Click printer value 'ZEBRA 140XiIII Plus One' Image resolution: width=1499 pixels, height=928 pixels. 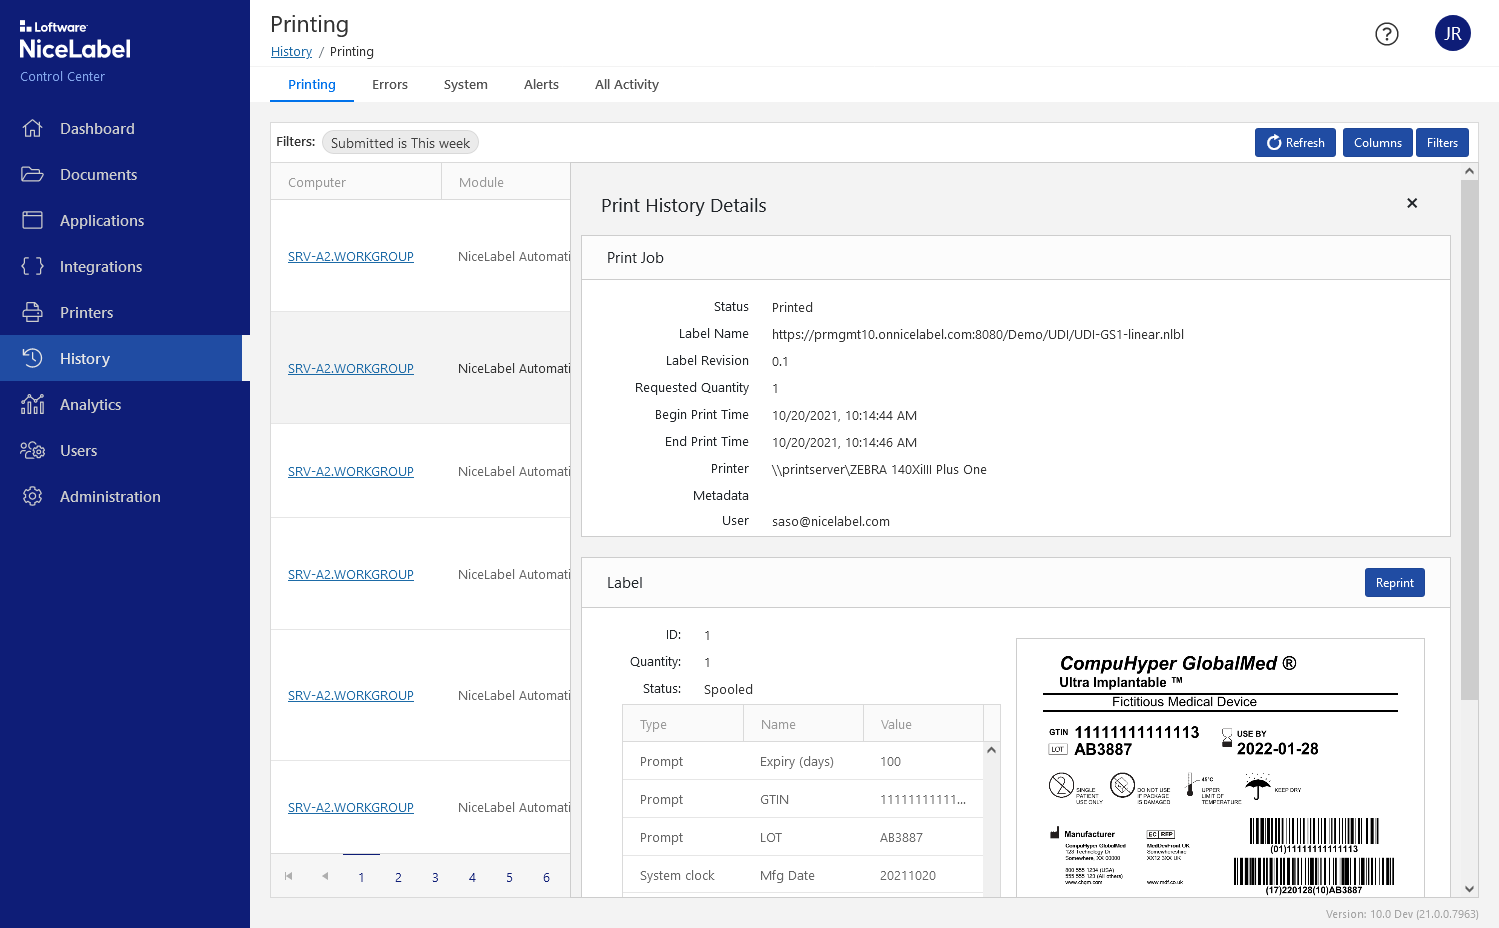pyautogui.click(x=879, y=470)
